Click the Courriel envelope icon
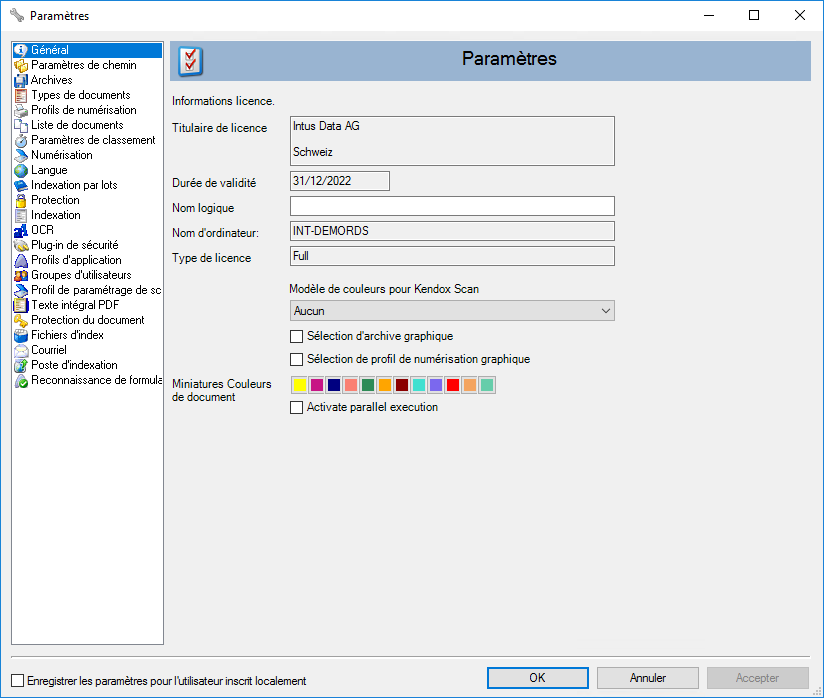The height and width of the screenshot is (698, 824). click(x=21, y=350)
